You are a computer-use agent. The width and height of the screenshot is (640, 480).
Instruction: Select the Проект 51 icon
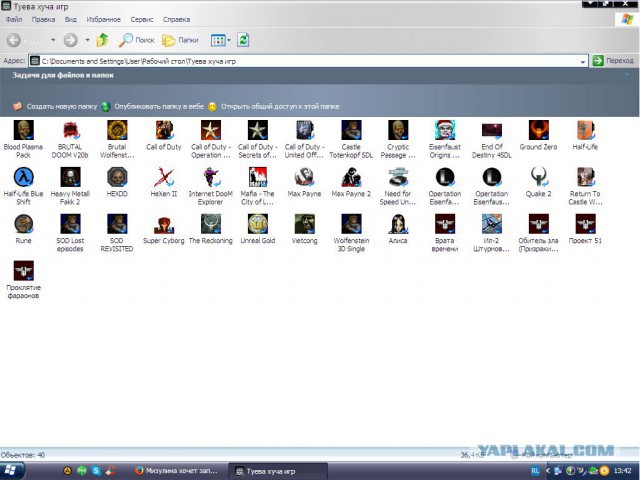pos(585,224)
